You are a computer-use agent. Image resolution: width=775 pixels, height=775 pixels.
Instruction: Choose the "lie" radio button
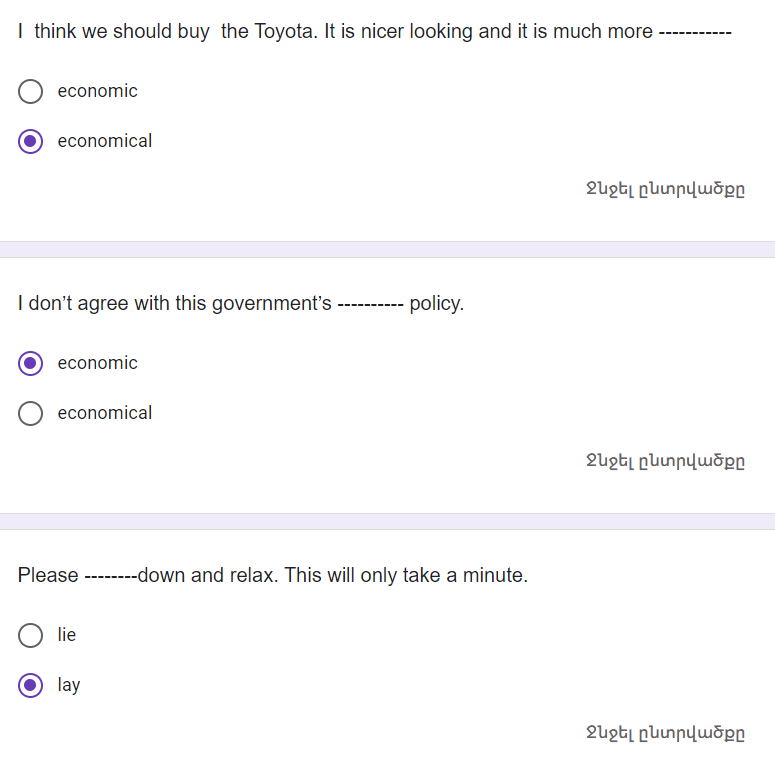pos(31,635)
